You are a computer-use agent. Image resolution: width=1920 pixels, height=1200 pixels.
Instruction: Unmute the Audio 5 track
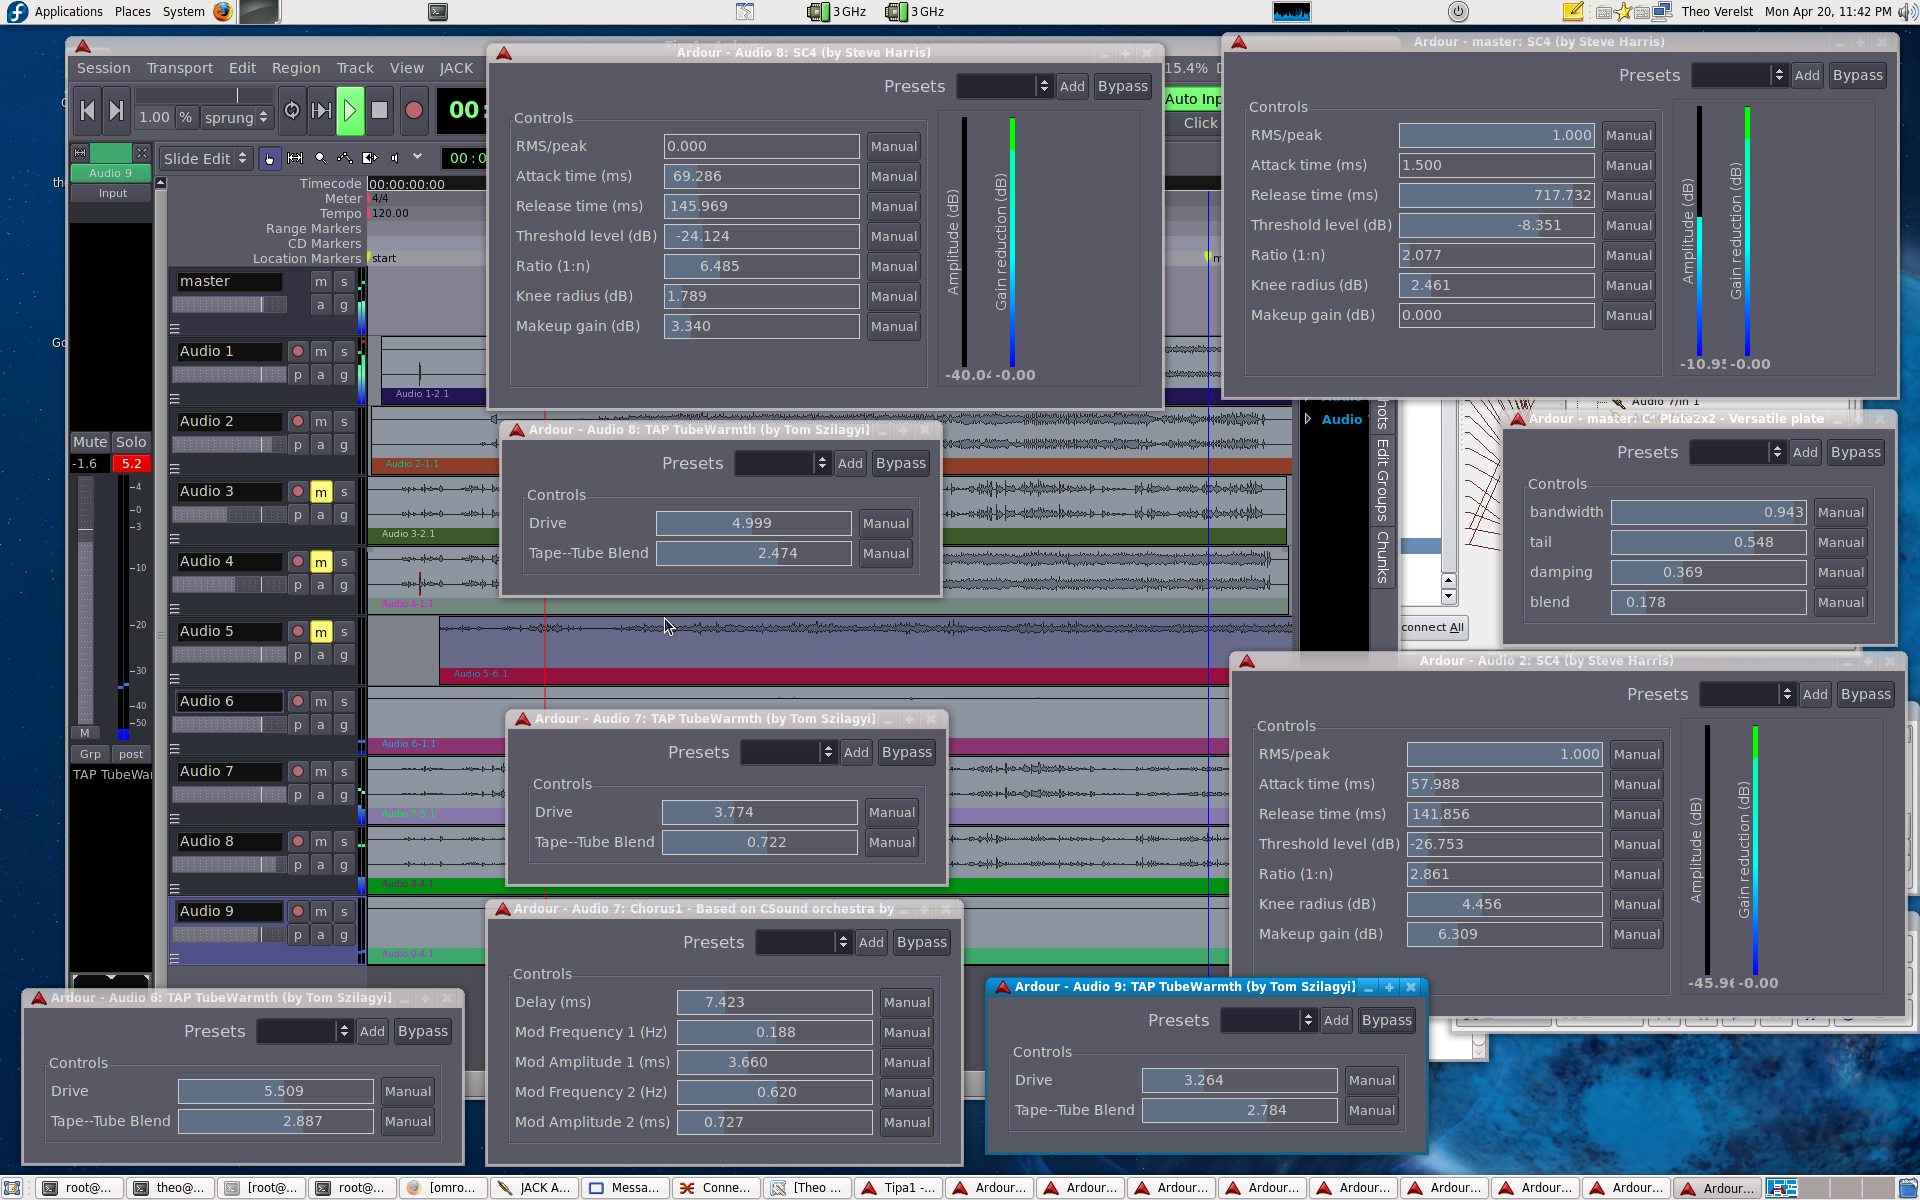coord(321,632)
